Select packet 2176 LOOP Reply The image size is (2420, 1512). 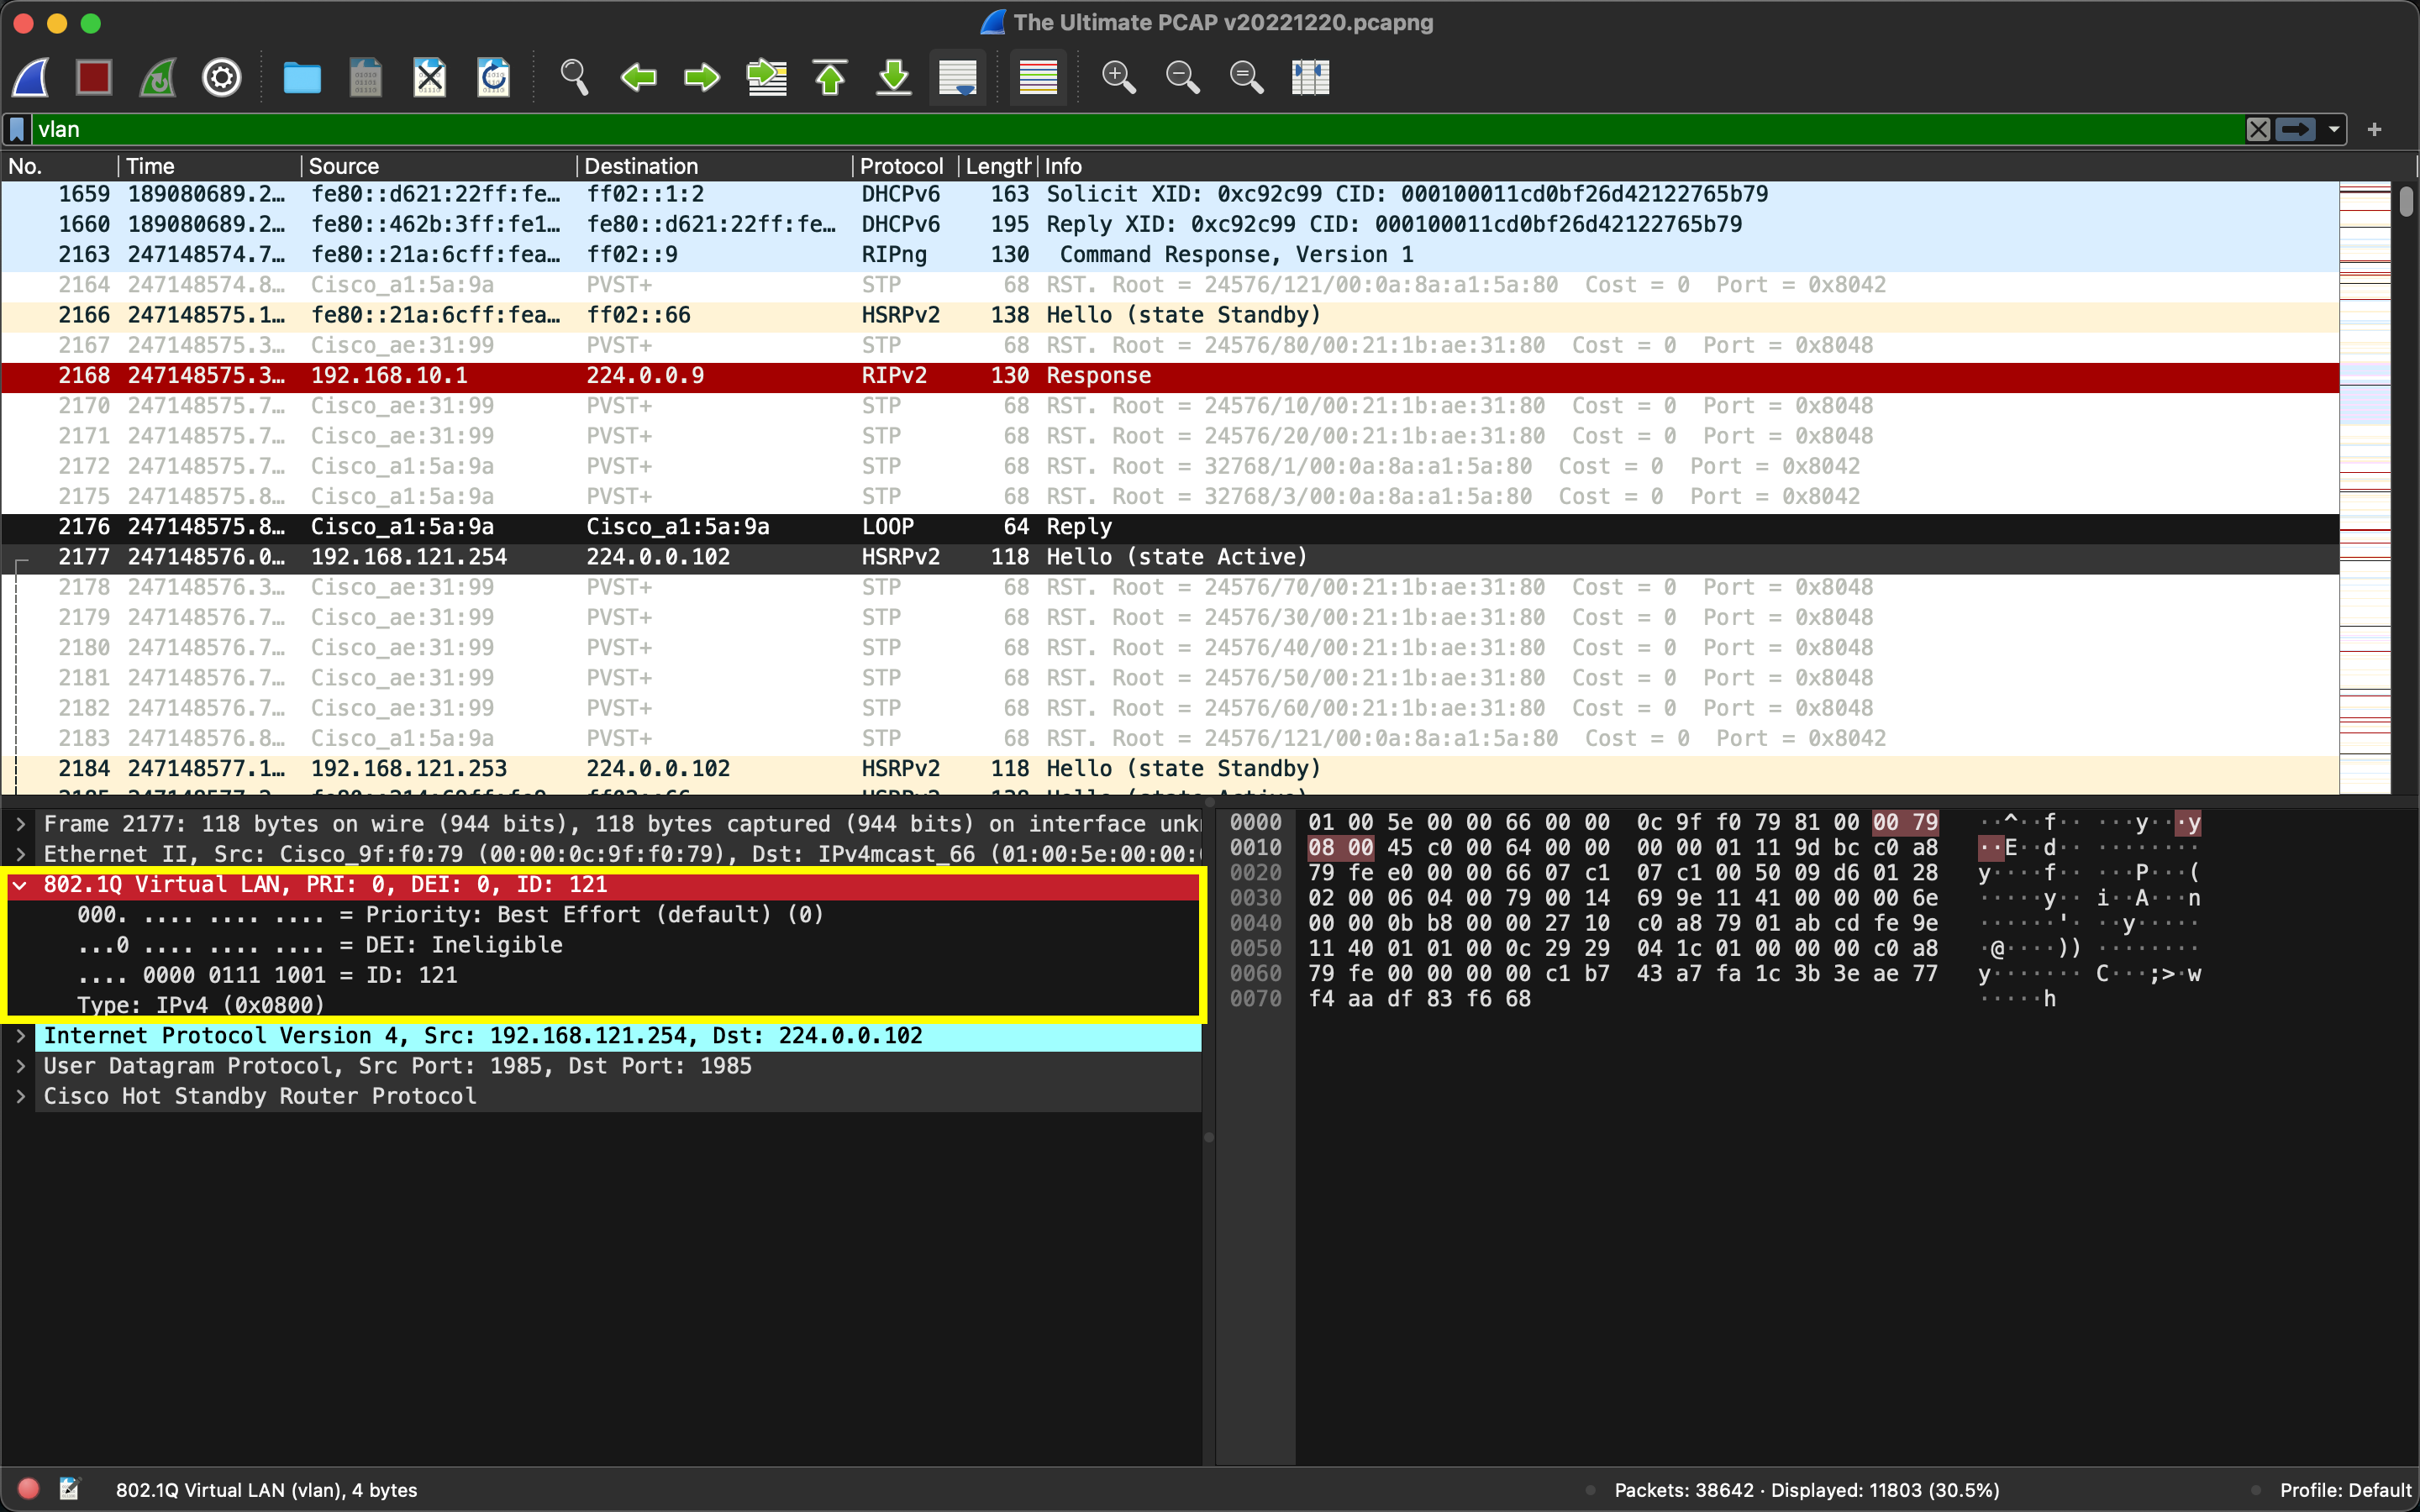(x=1170, y=527)
